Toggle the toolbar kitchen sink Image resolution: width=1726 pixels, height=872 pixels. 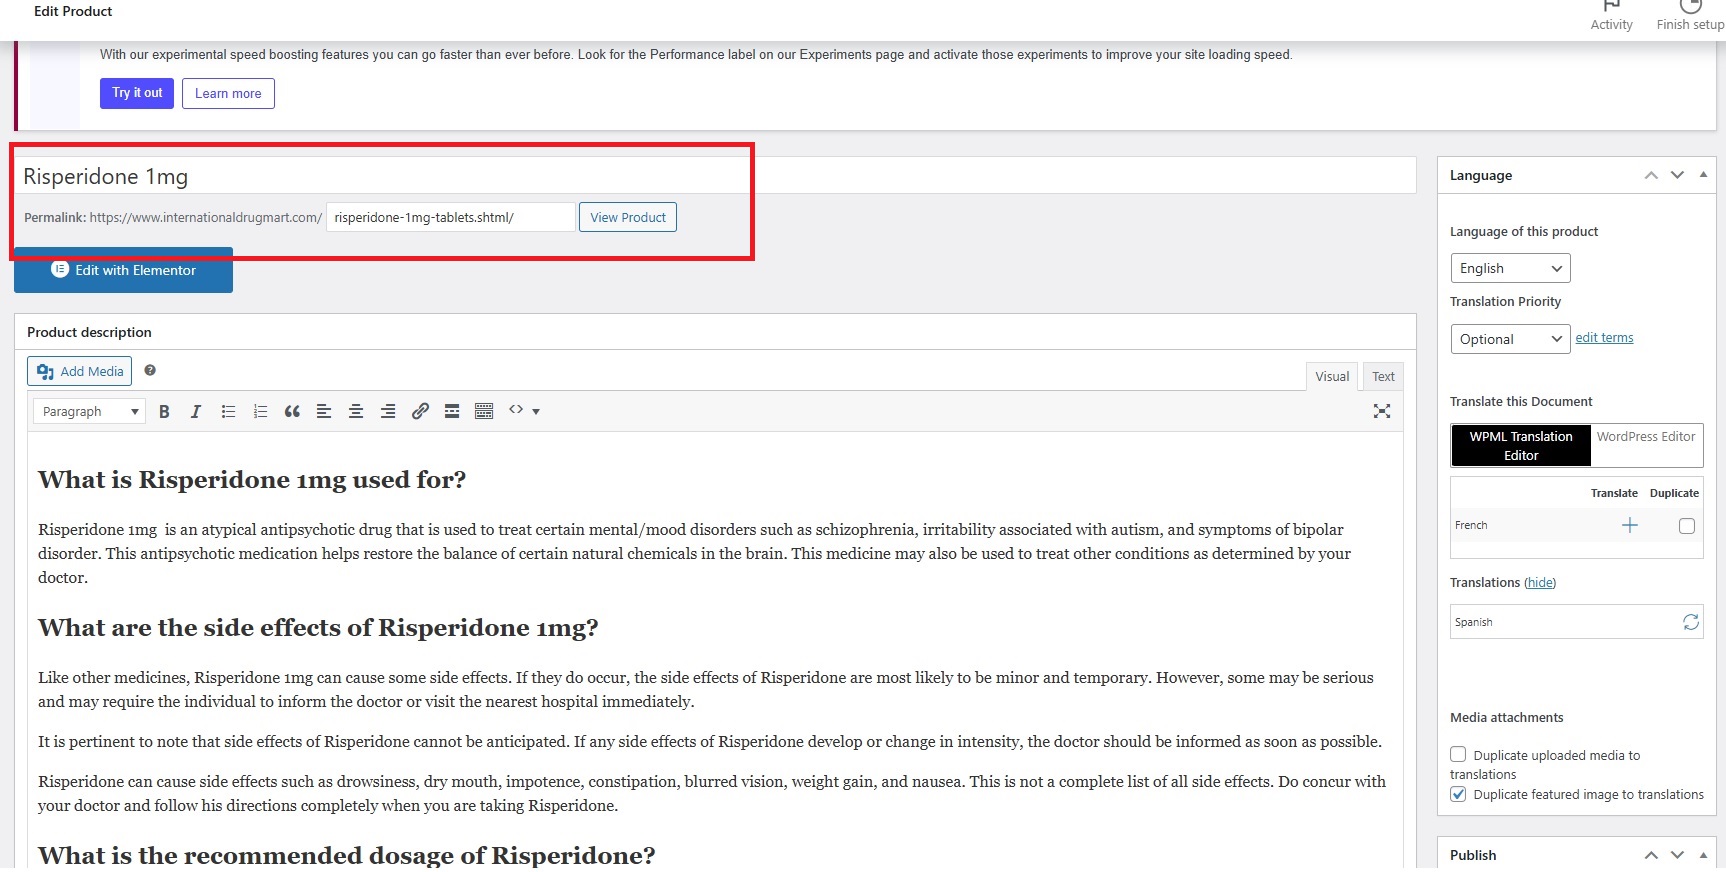(484, 411)
